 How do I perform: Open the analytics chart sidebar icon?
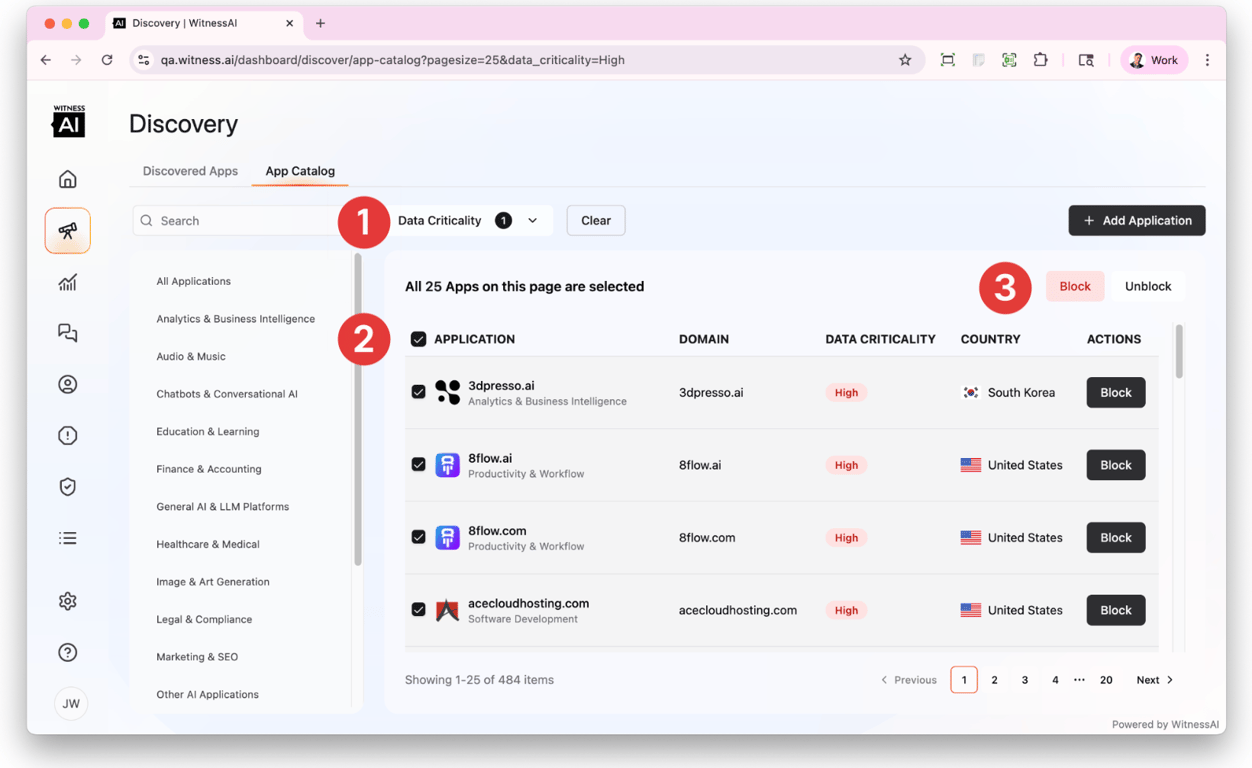pyautogui.click(x=68, y=282)
